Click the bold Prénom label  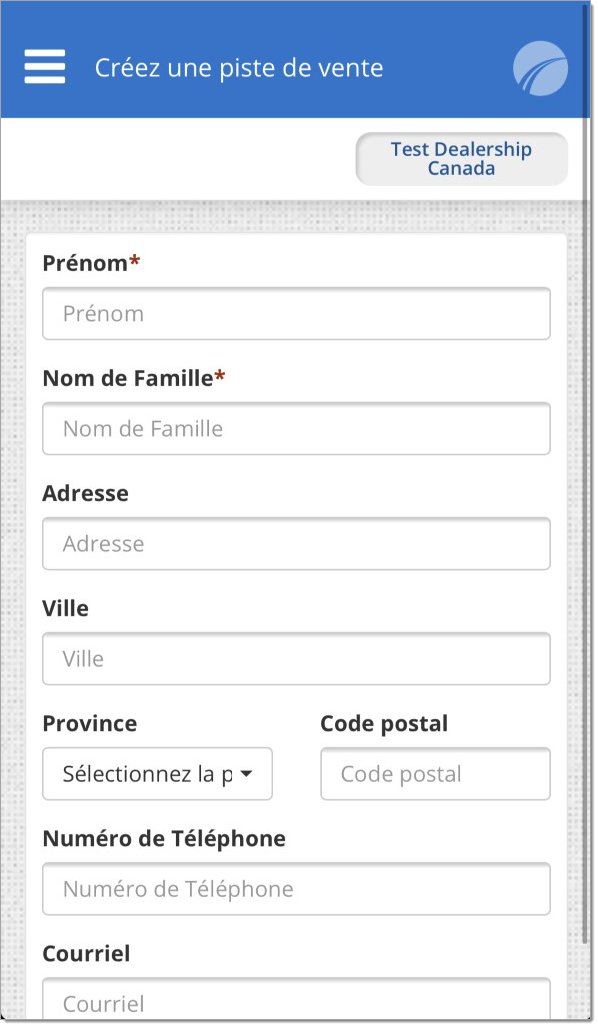85,263
